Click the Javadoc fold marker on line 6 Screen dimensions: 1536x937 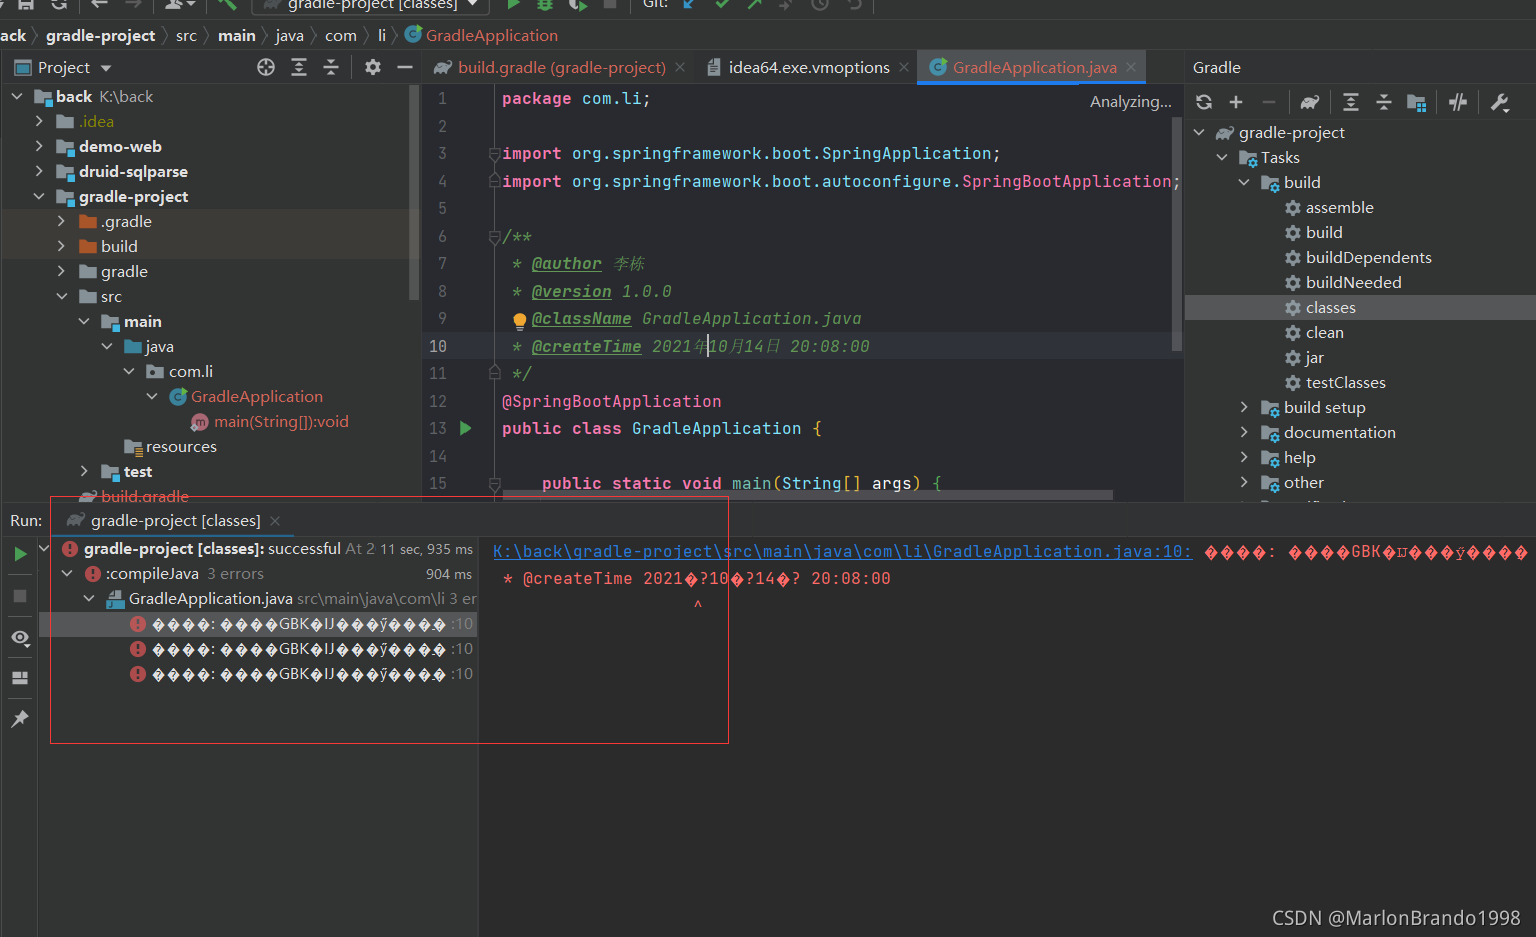pyautogui.click(x=494, y=237)
